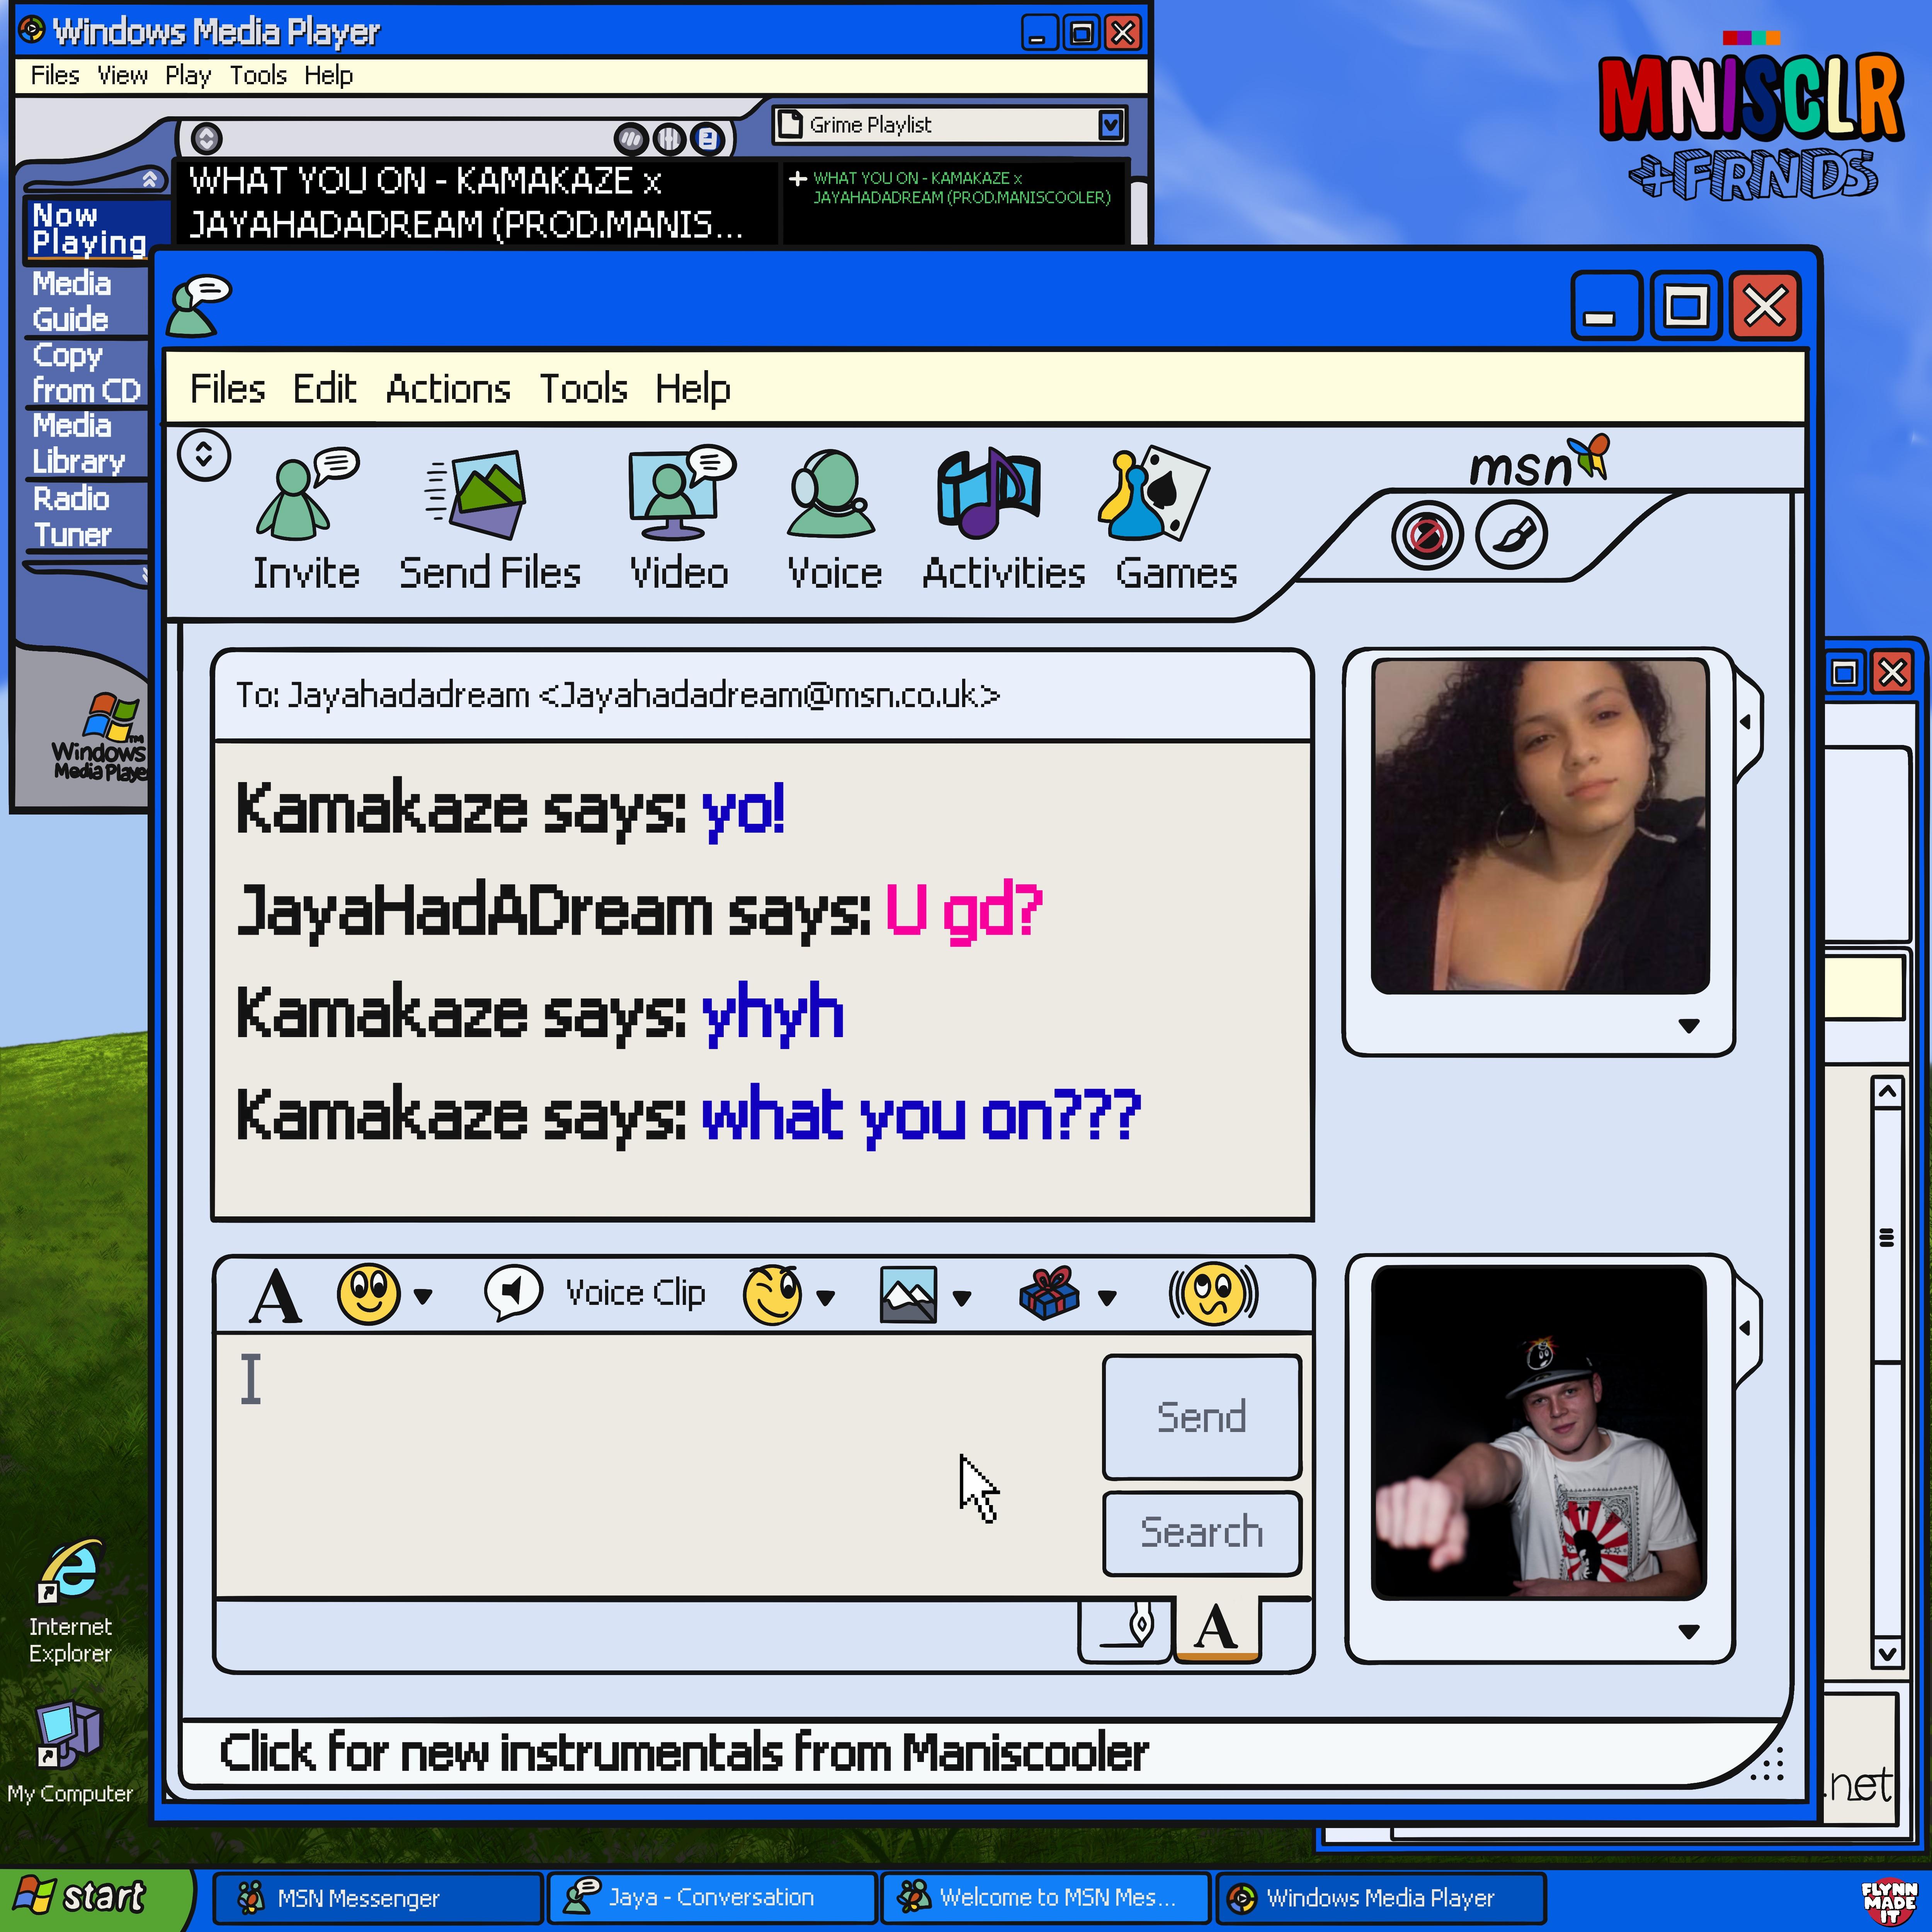Expand the Grime Playlist dropdown
The width and height of the screenshot is (1932, 1932).
point(1110,124)
